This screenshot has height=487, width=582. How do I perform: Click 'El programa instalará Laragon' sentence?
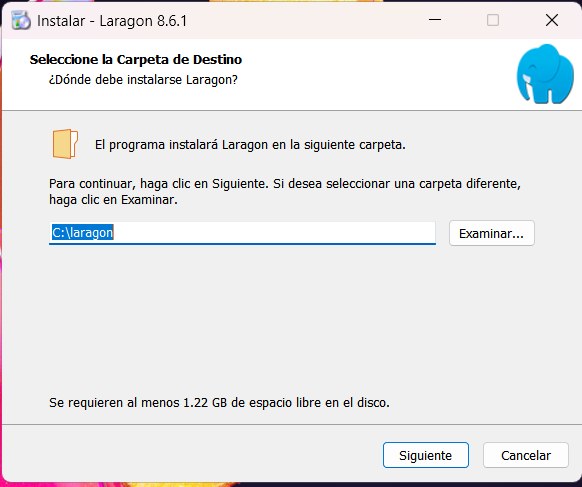point(250,144)
